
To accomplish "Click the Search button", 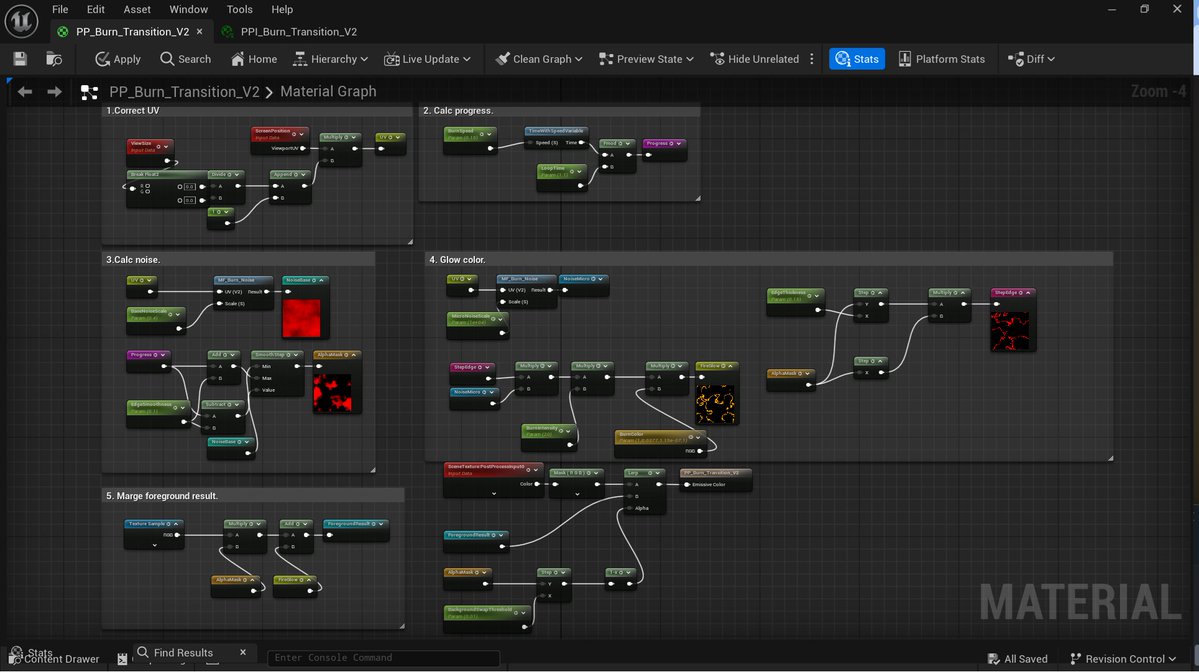I will [185, 59].
